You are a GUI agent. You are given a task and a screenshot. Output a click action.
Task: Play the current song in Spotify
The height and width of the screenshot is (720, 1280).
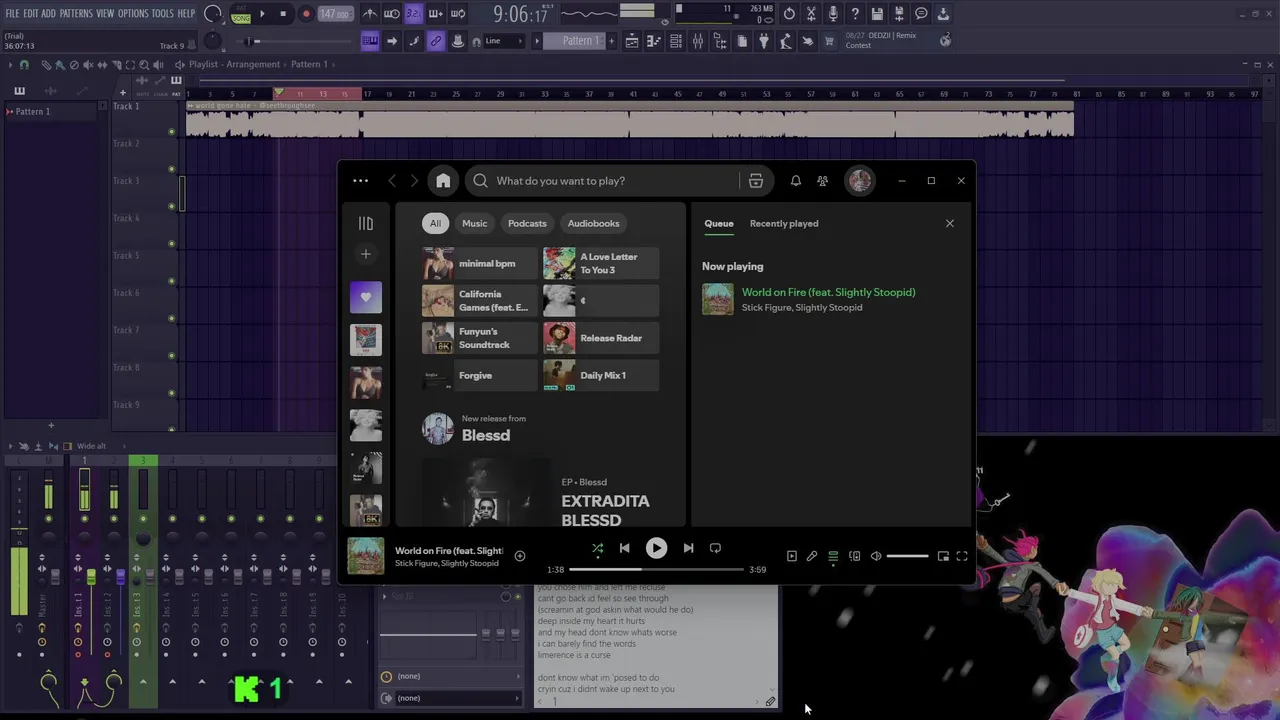(656, 548)
